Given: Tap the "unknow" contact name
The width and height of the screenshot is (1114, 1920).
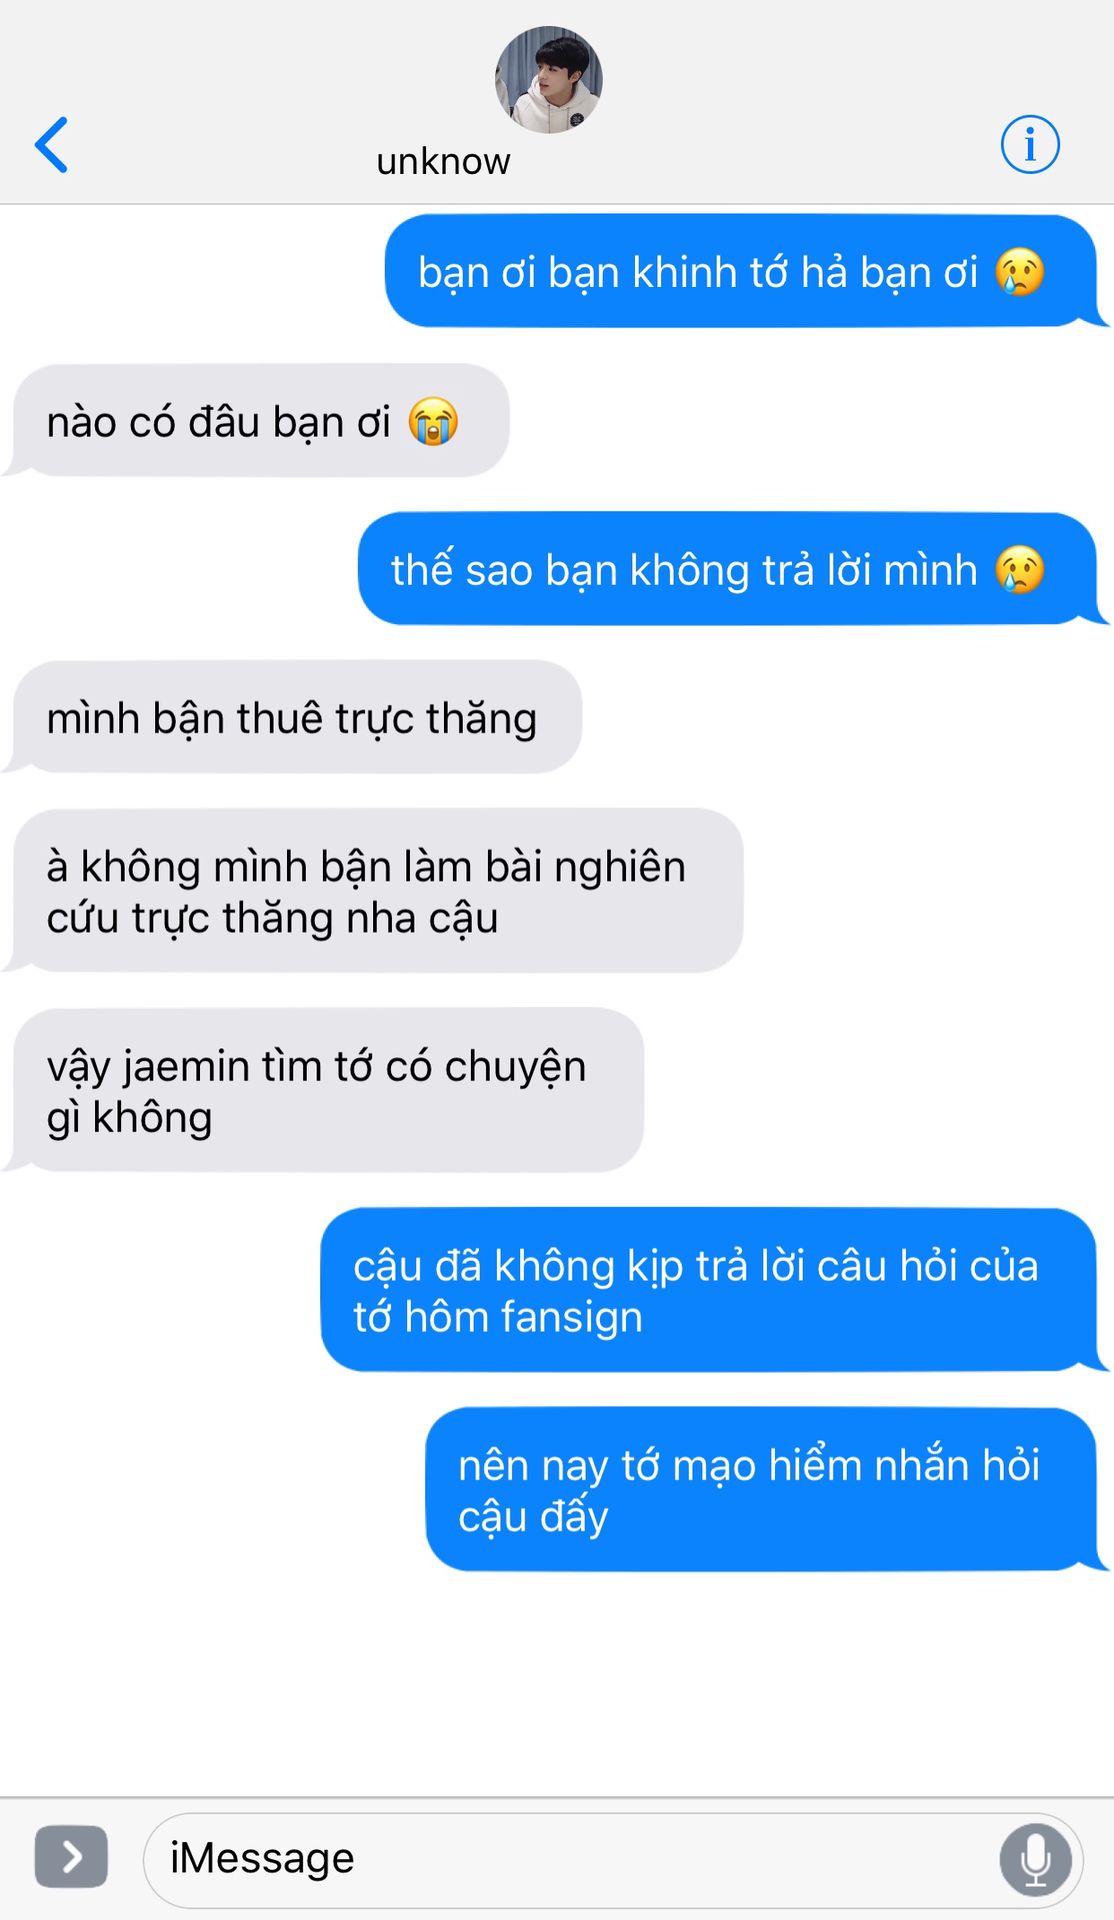Looking at the screenshot, I should [443, 162].
